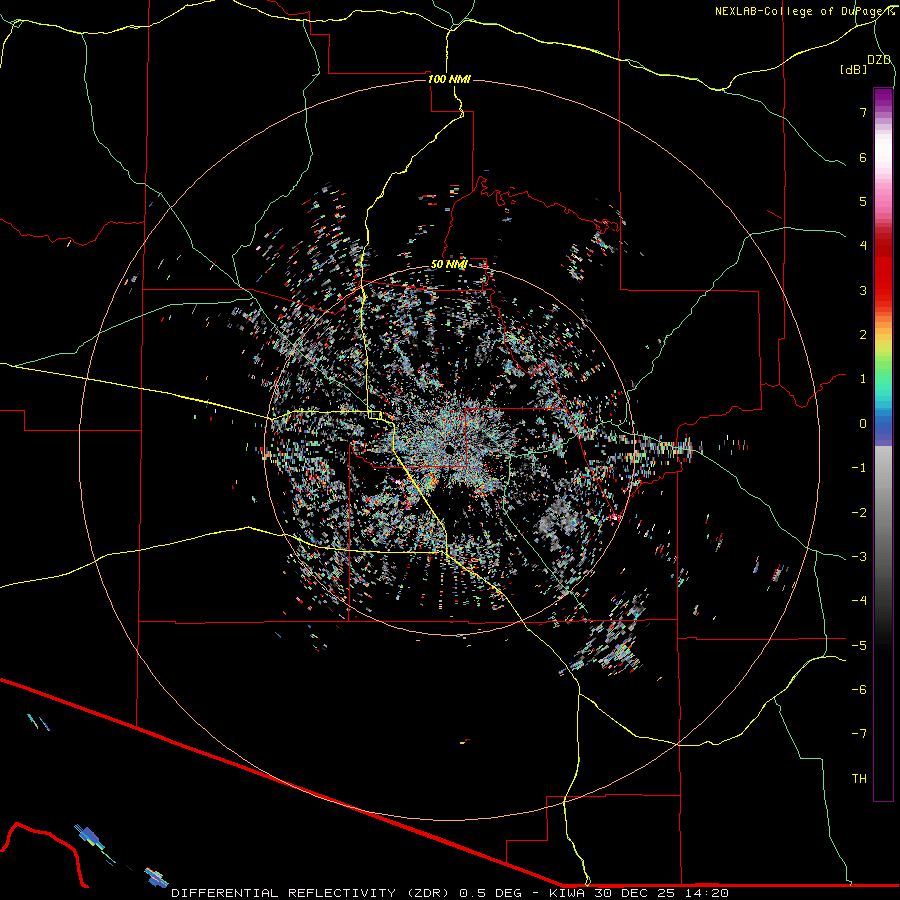Click the 100 NMI range ring label
This screenshot has width=900, height=900.
[449, 79]
